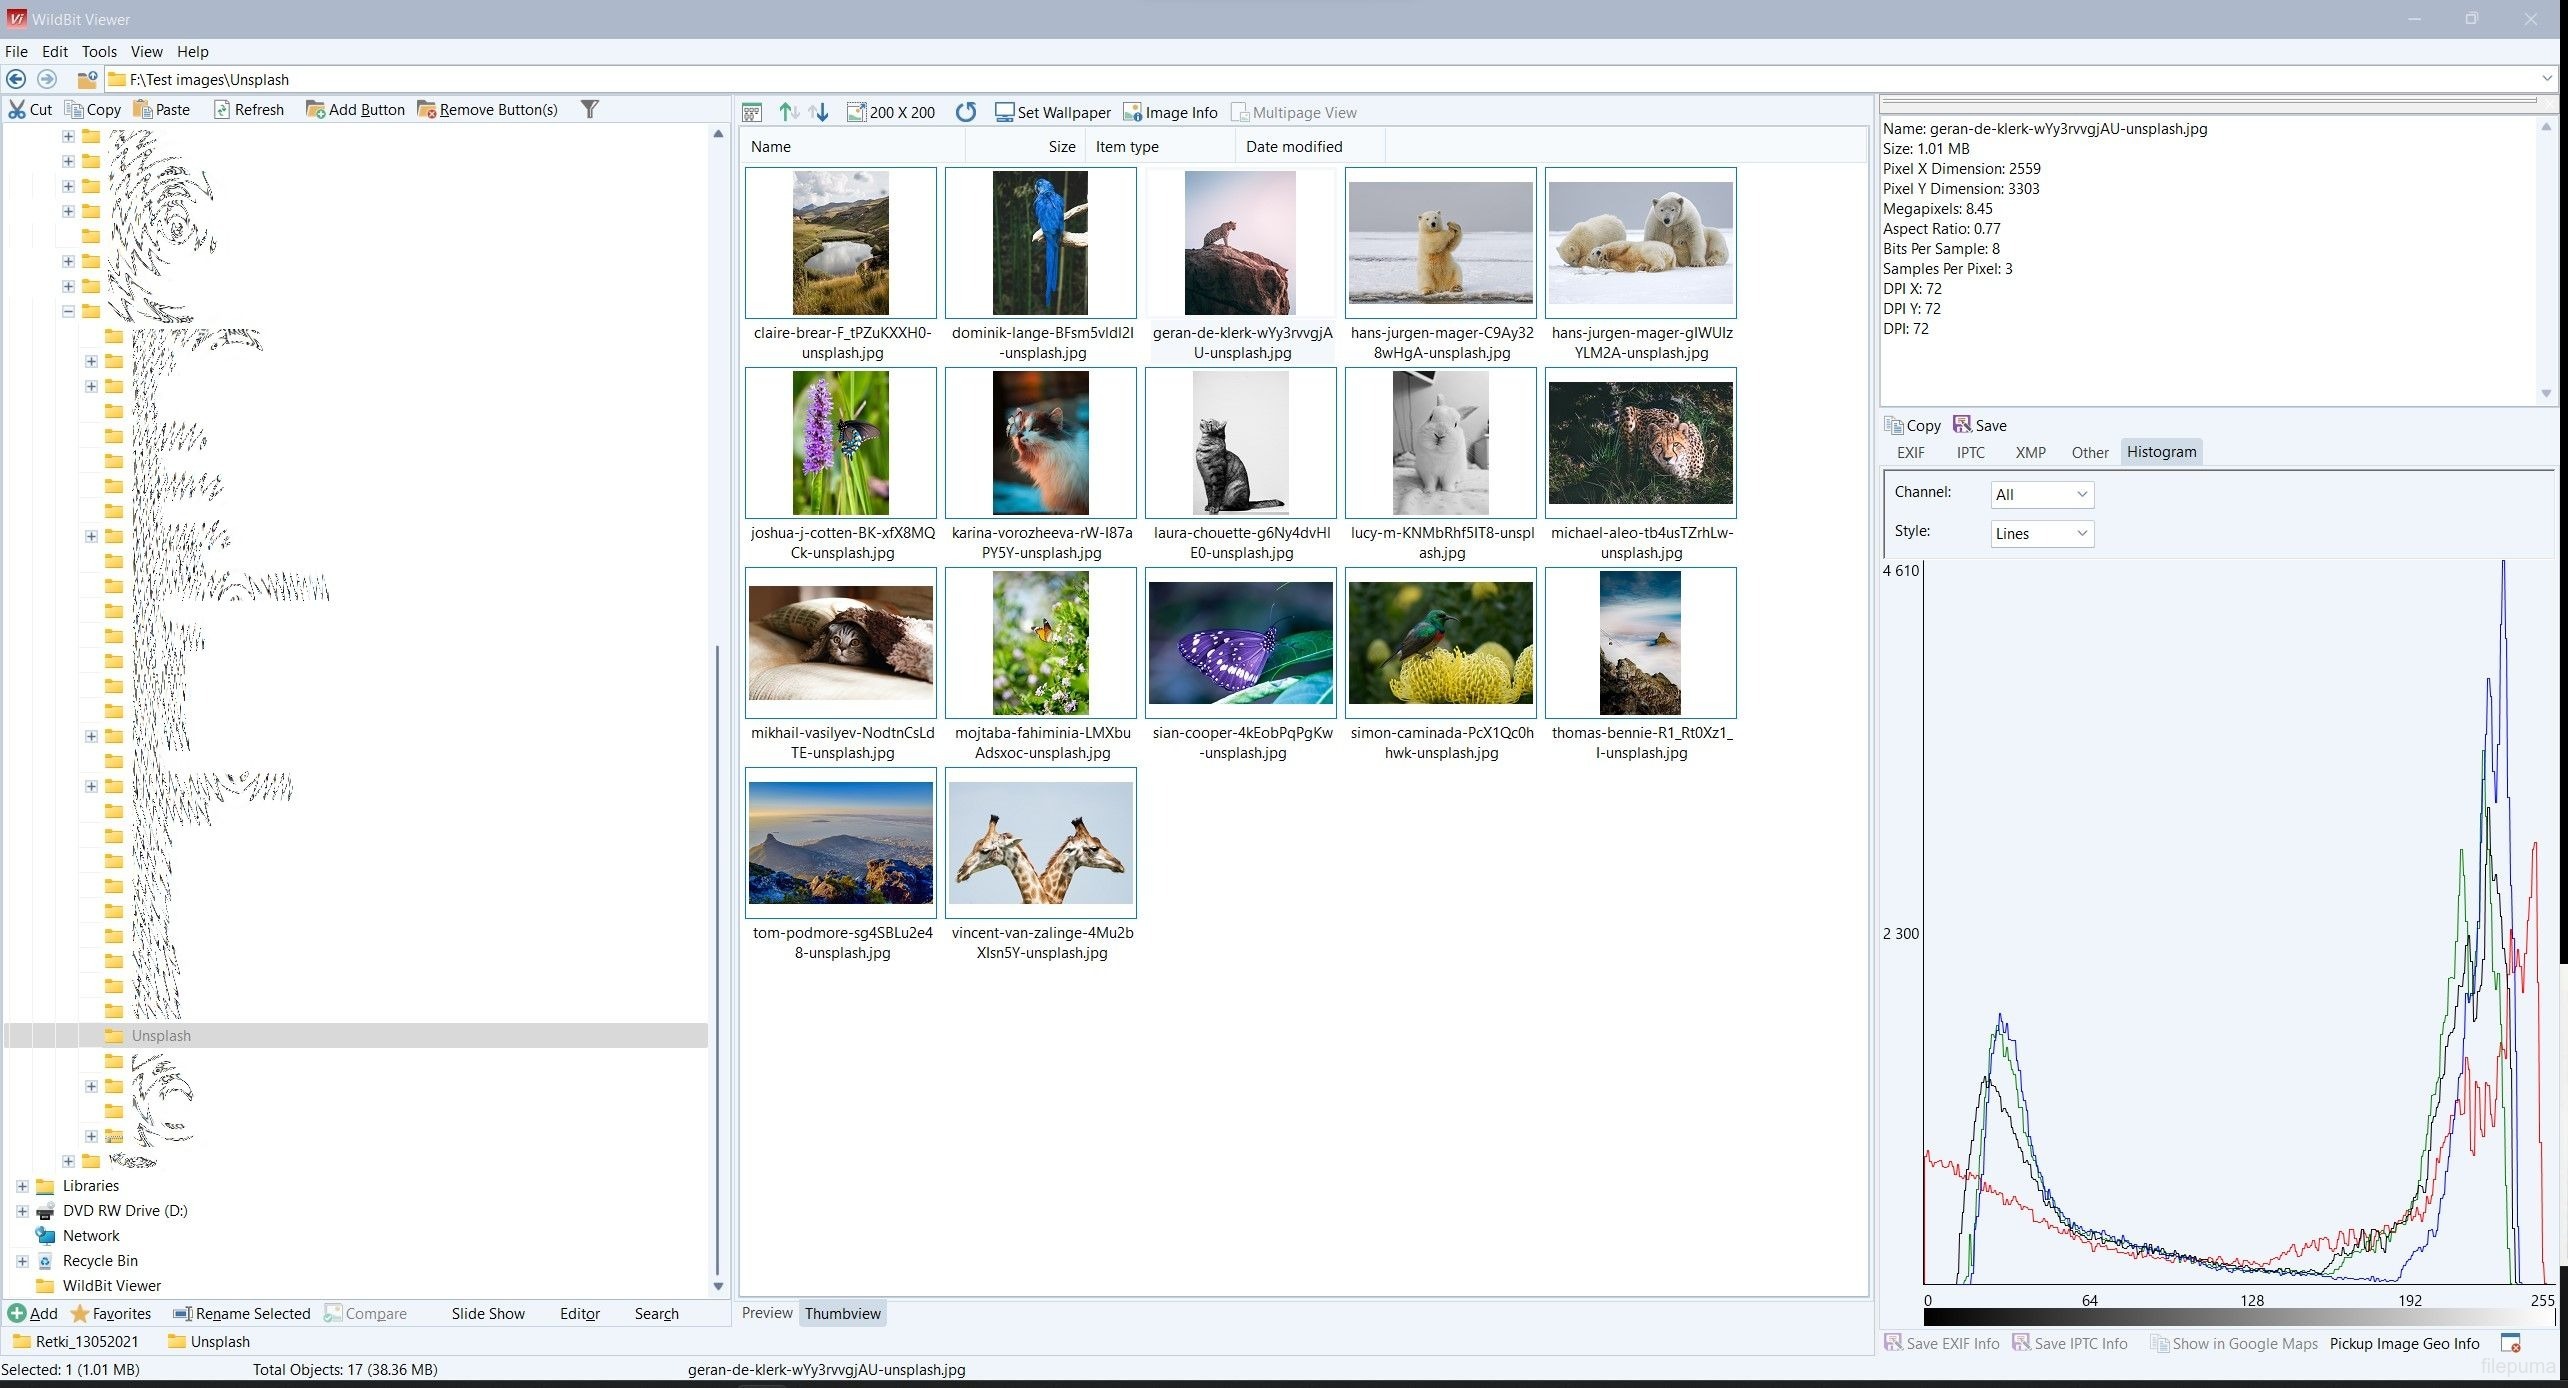Collapse the Unsplash folder tree node
Viewport: 2568px width, 1388px height.
(67, 311)
